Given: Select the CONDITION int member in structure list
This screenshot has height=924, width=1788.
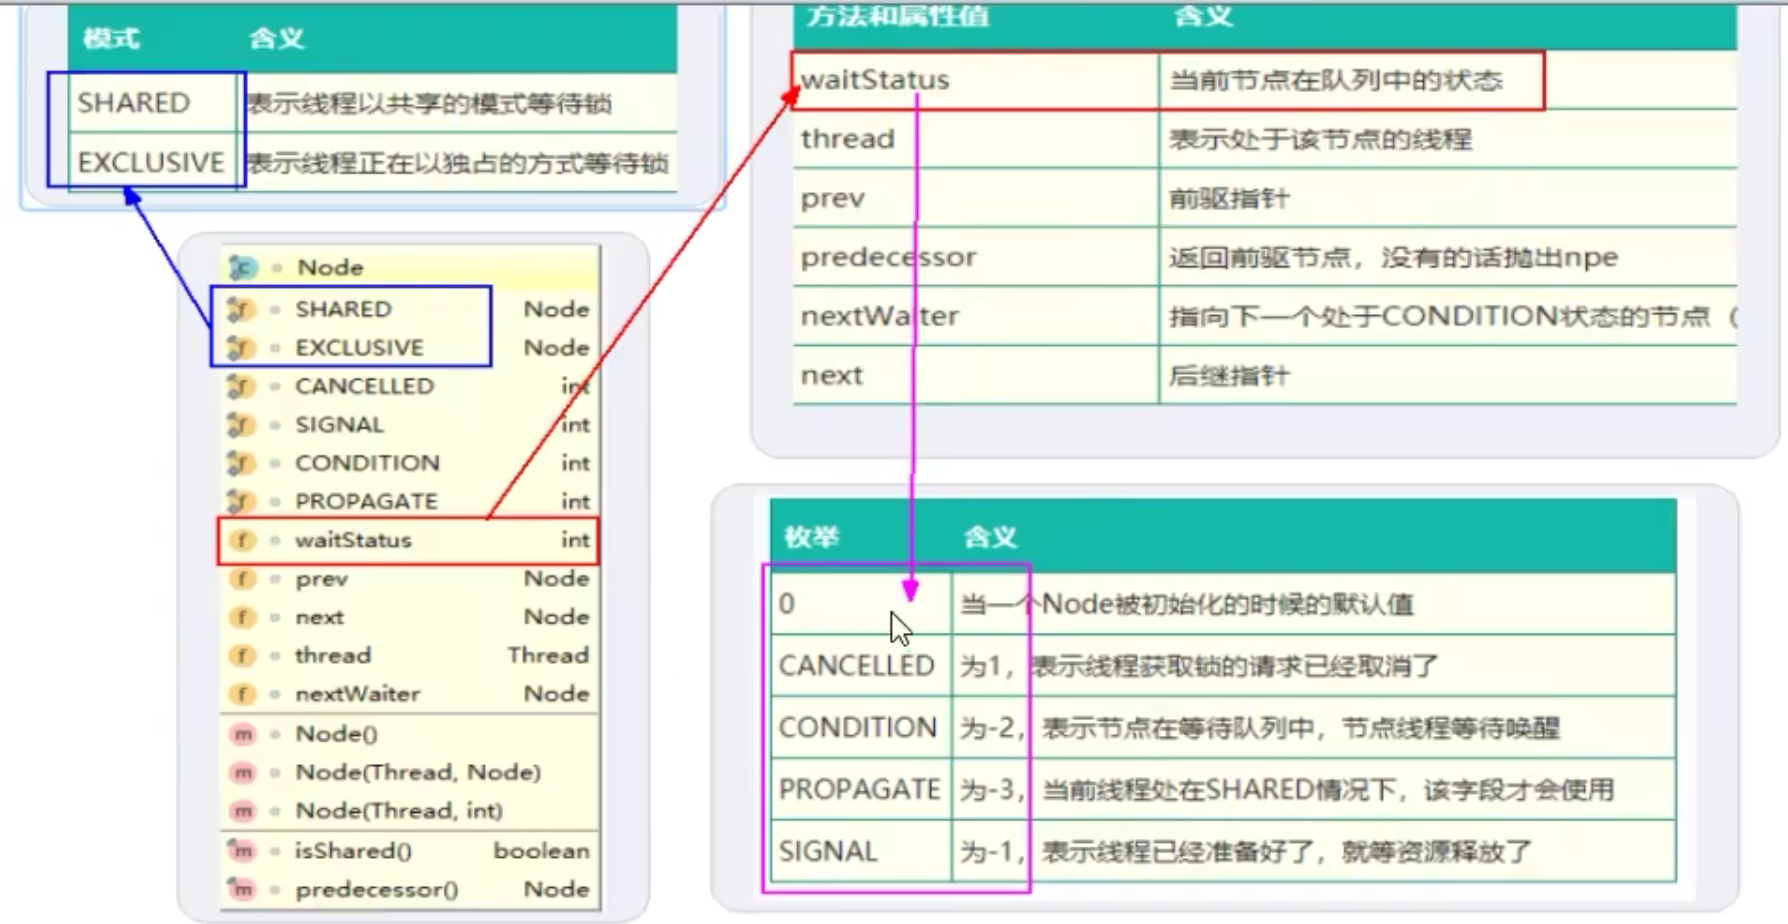Looking at the screenshot, I should [367, 463].
